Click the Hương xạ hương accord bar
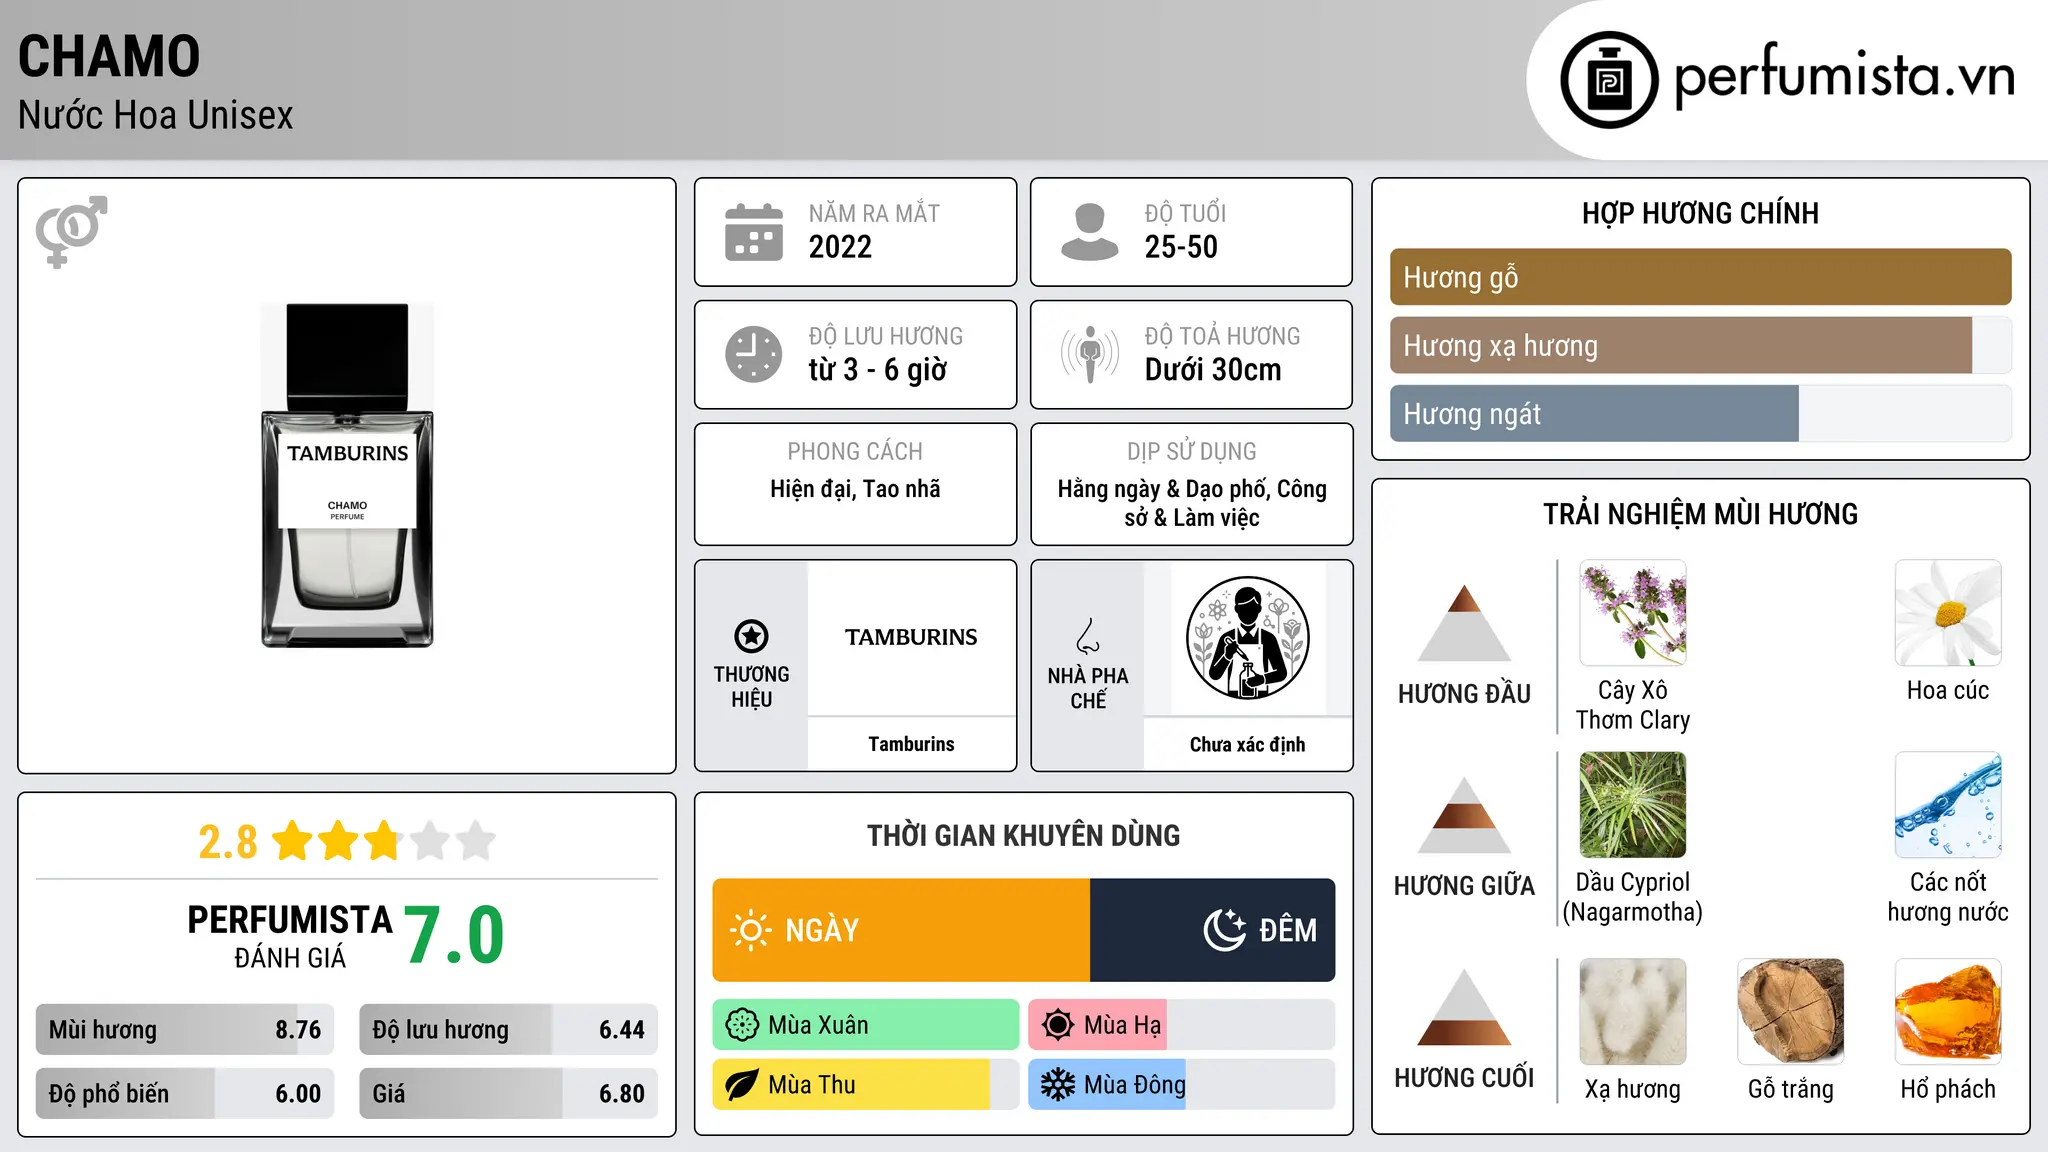Viewport: 2048px width, 1152px height. pos(1700,345)
